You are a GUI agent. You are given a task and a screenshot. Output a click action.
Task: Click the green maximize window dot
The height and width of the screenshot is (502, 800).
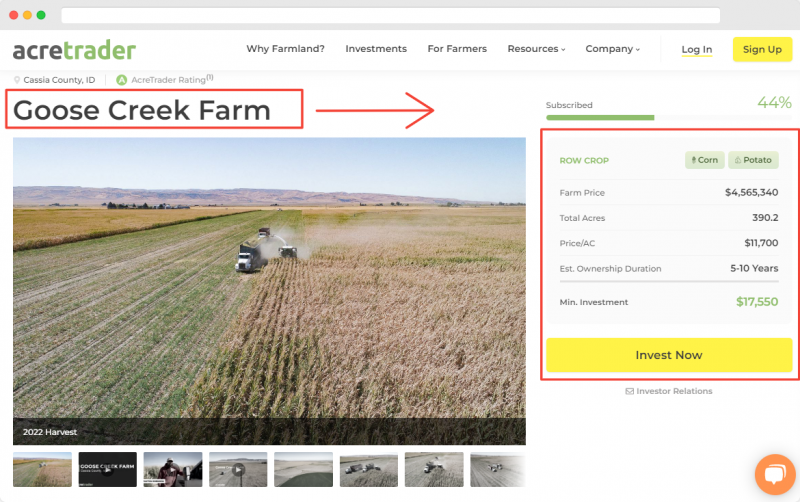pyautogui.click(x=41, y=15)
